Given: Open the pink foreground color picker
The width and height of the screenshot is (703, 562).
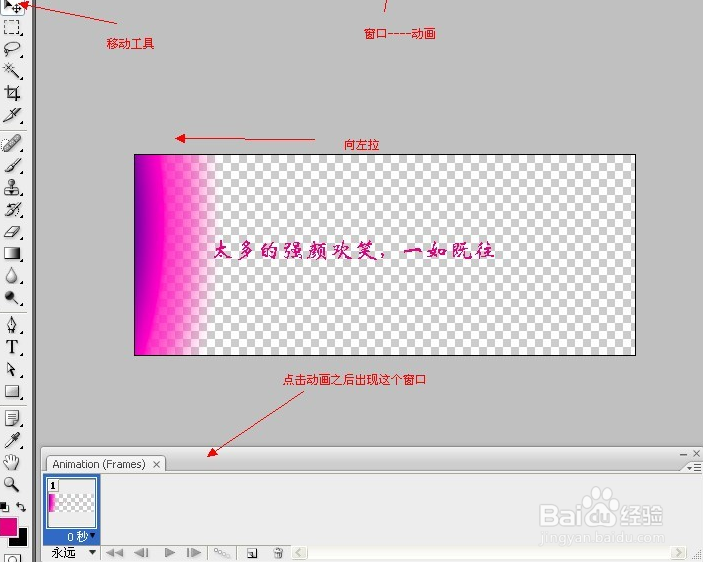Looking at the screenshot, I should pyautogui.click(x=8, y=526).
